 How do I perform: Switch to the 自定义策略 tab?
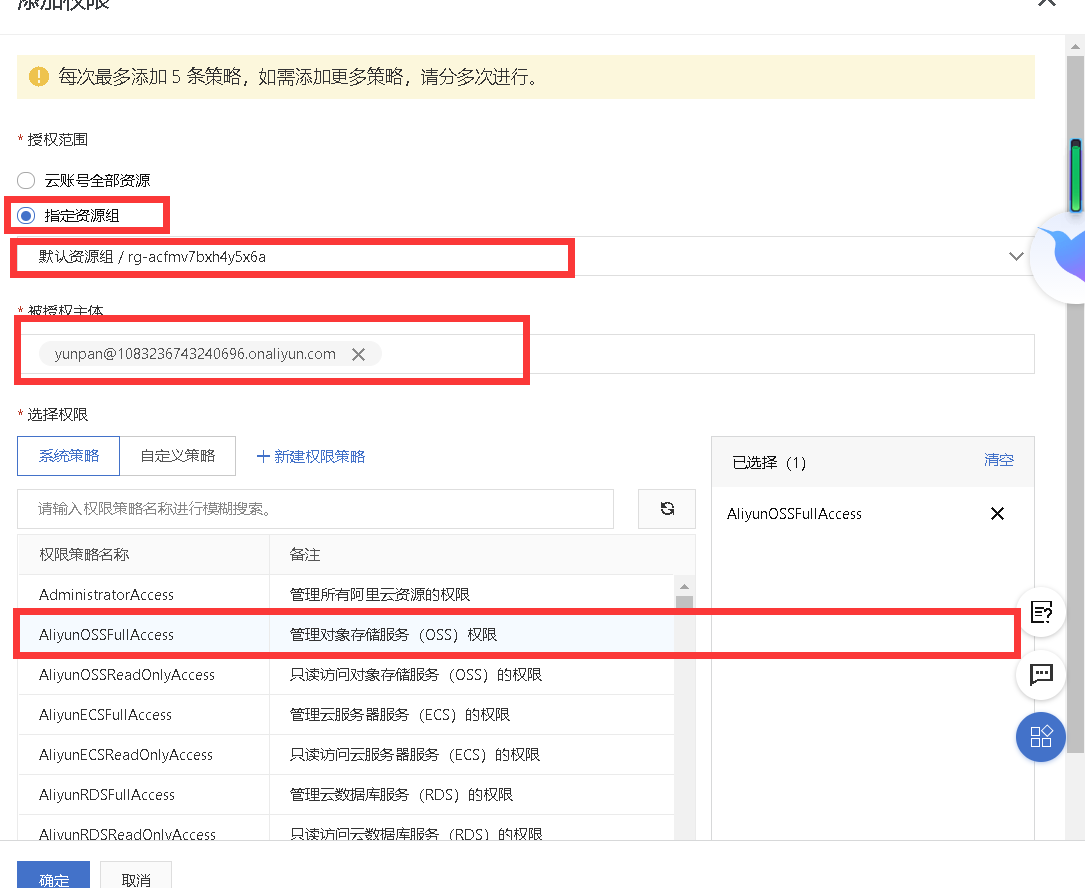pyautogui.click(x=178, y=456)
